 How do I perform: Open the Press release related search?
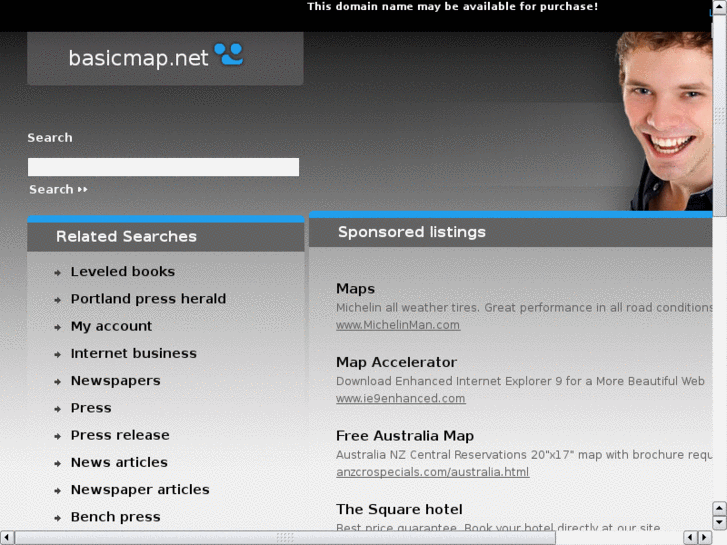120,435
